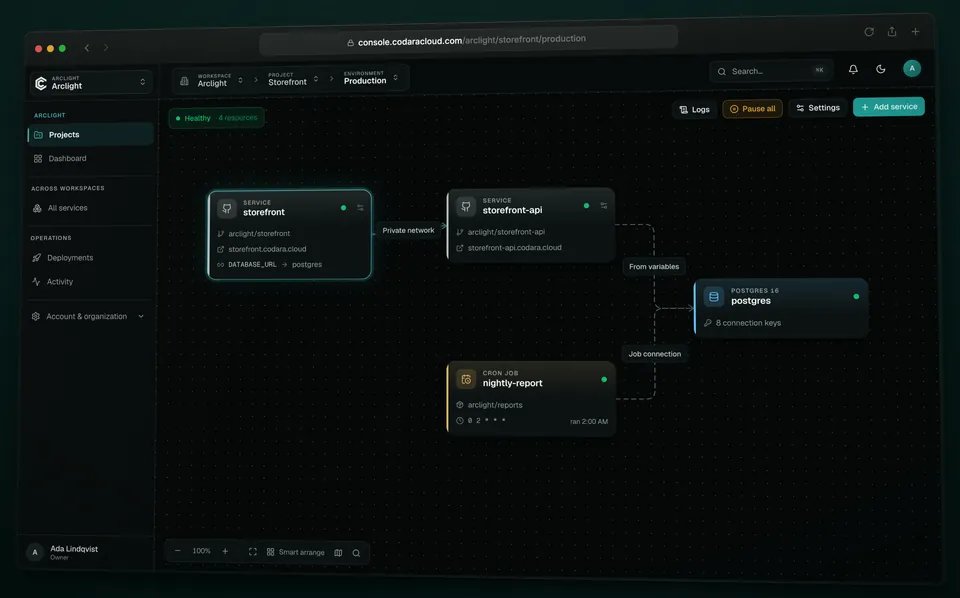Click the workspace building icon in breadcrumb
This screenshot has width=960, height=598.
coord(184,81)
